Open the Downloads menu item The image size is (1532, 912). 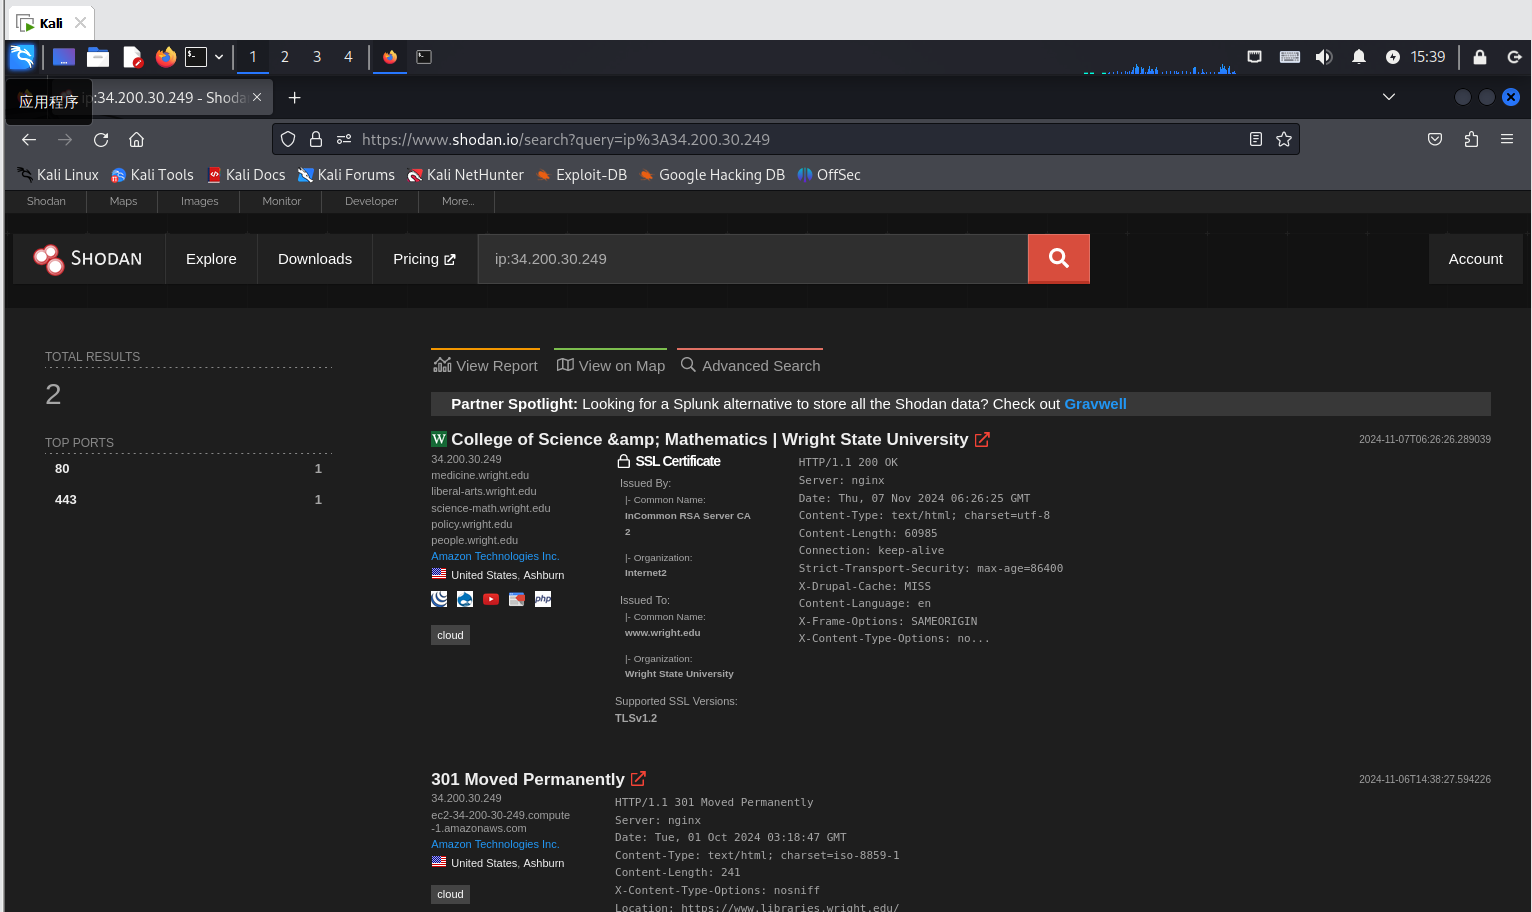(315, 259)
